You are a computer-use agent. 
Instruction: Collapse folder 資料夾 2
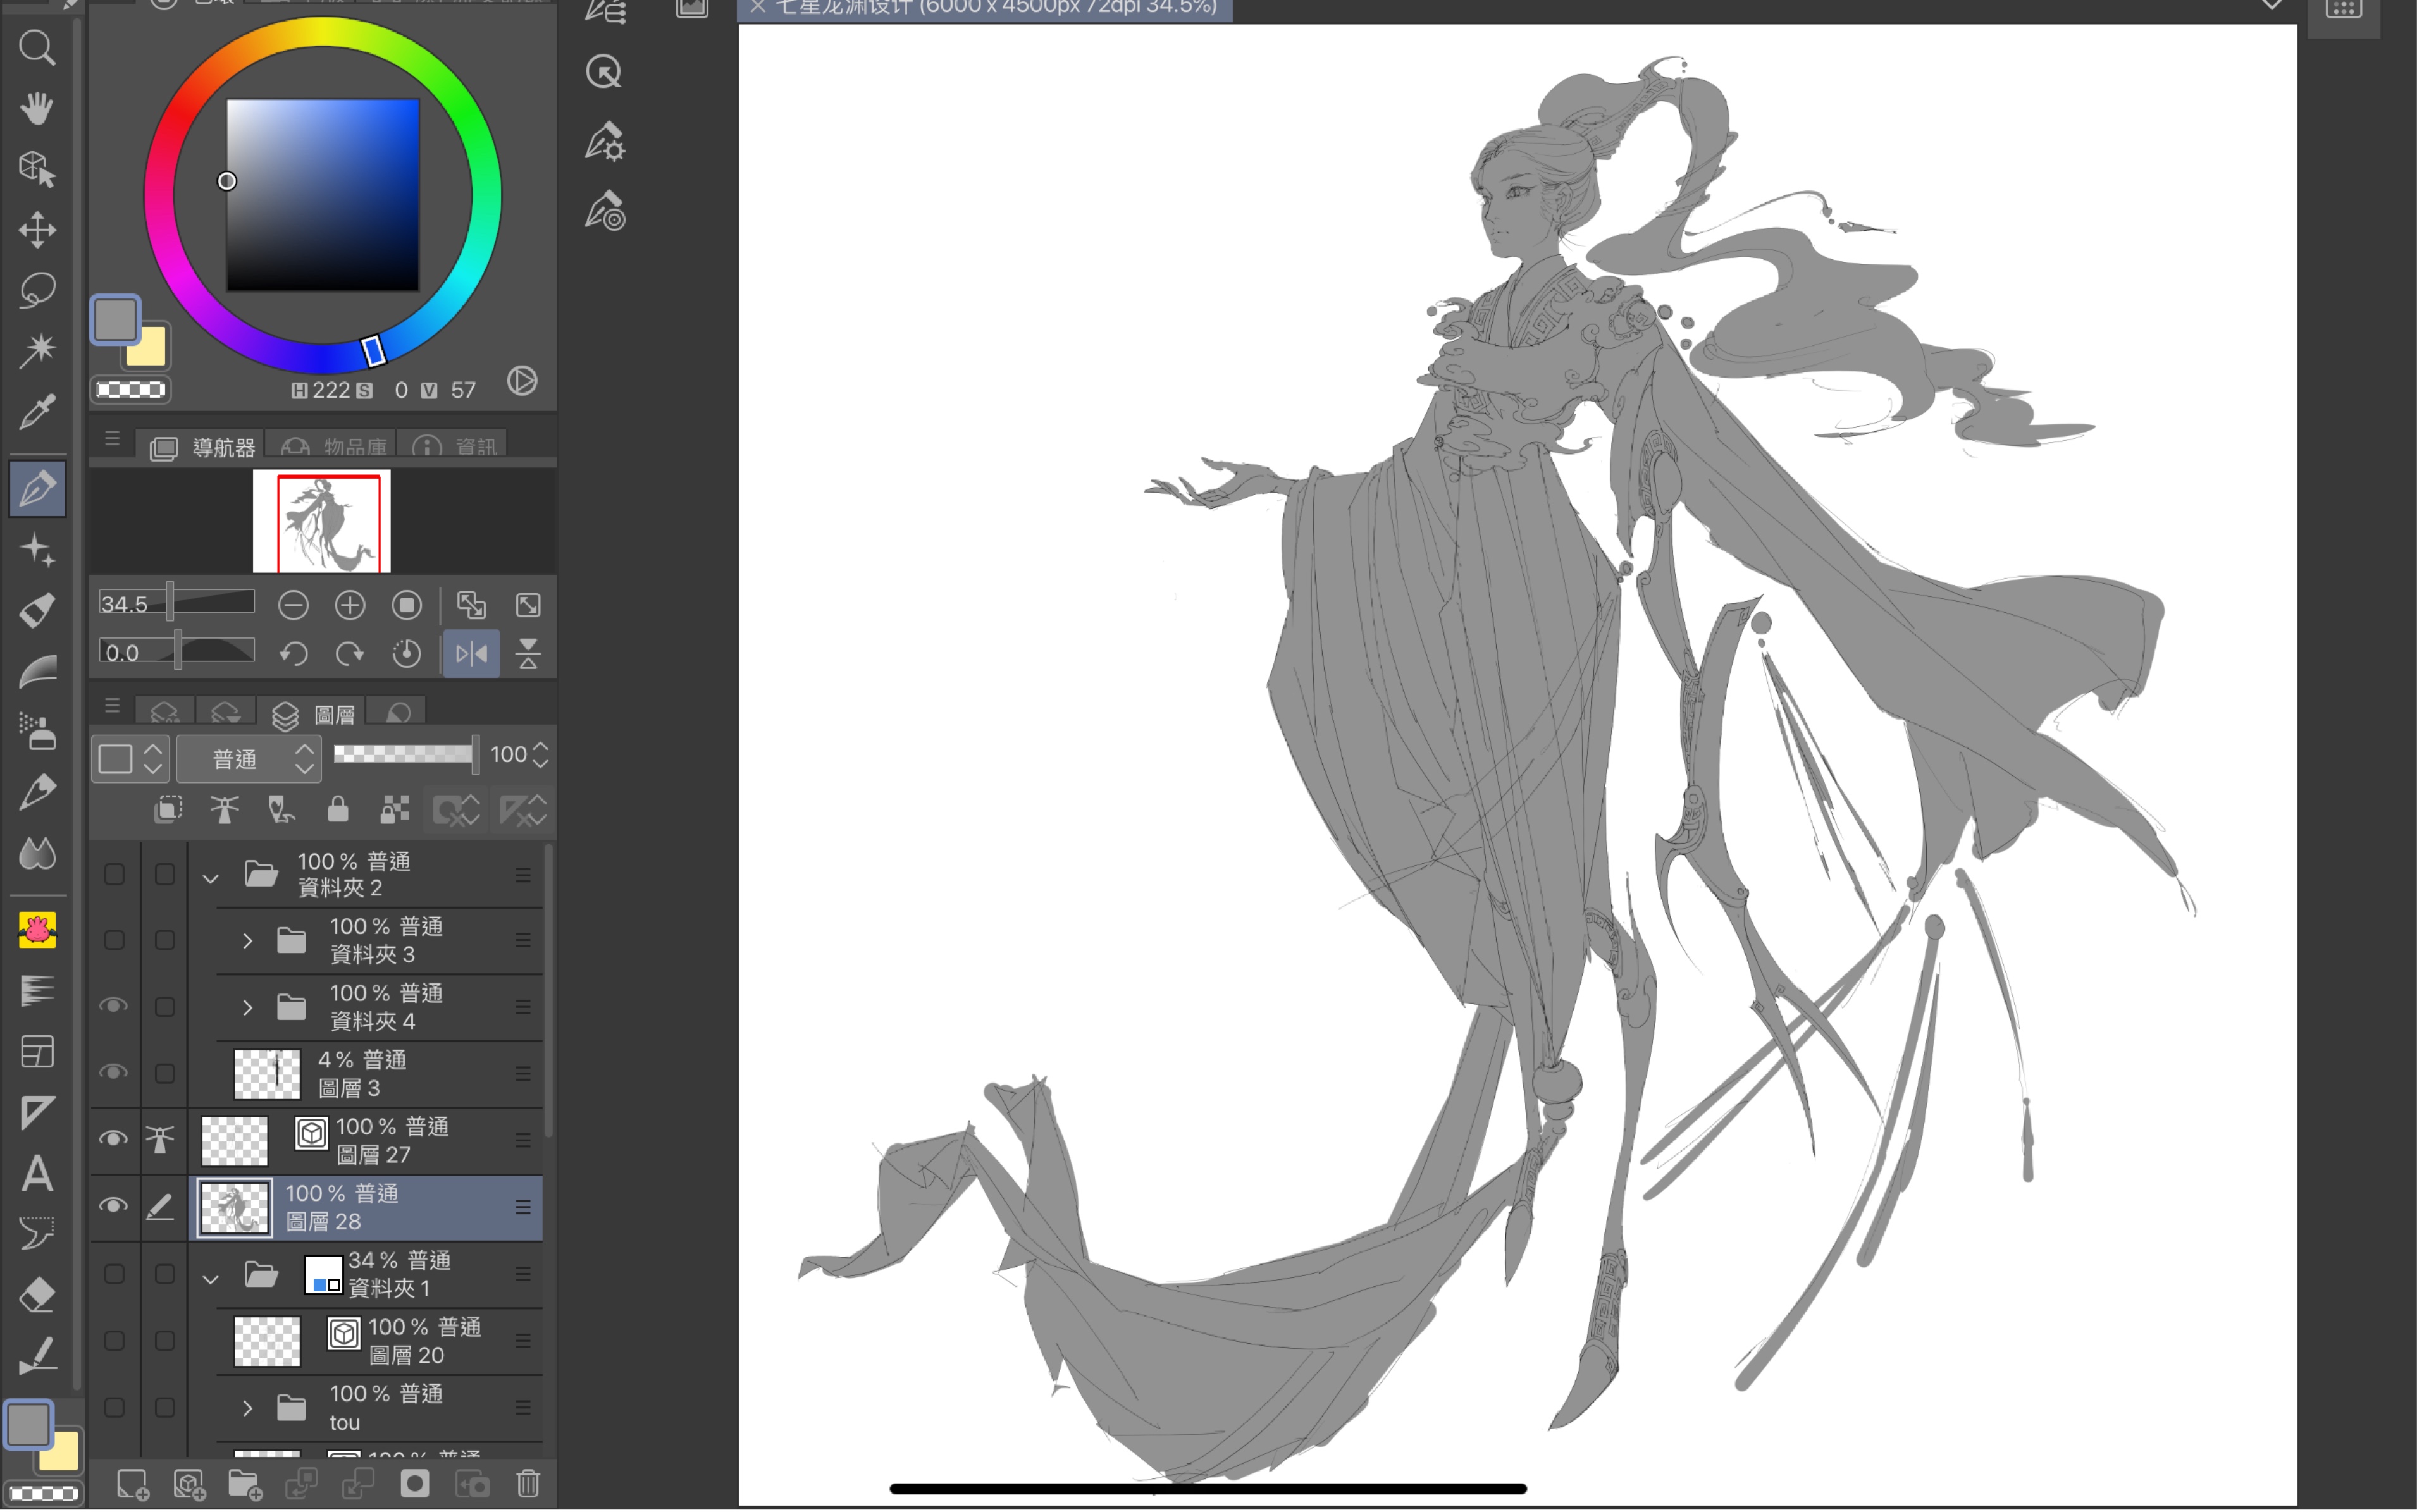tap(210, 878)
